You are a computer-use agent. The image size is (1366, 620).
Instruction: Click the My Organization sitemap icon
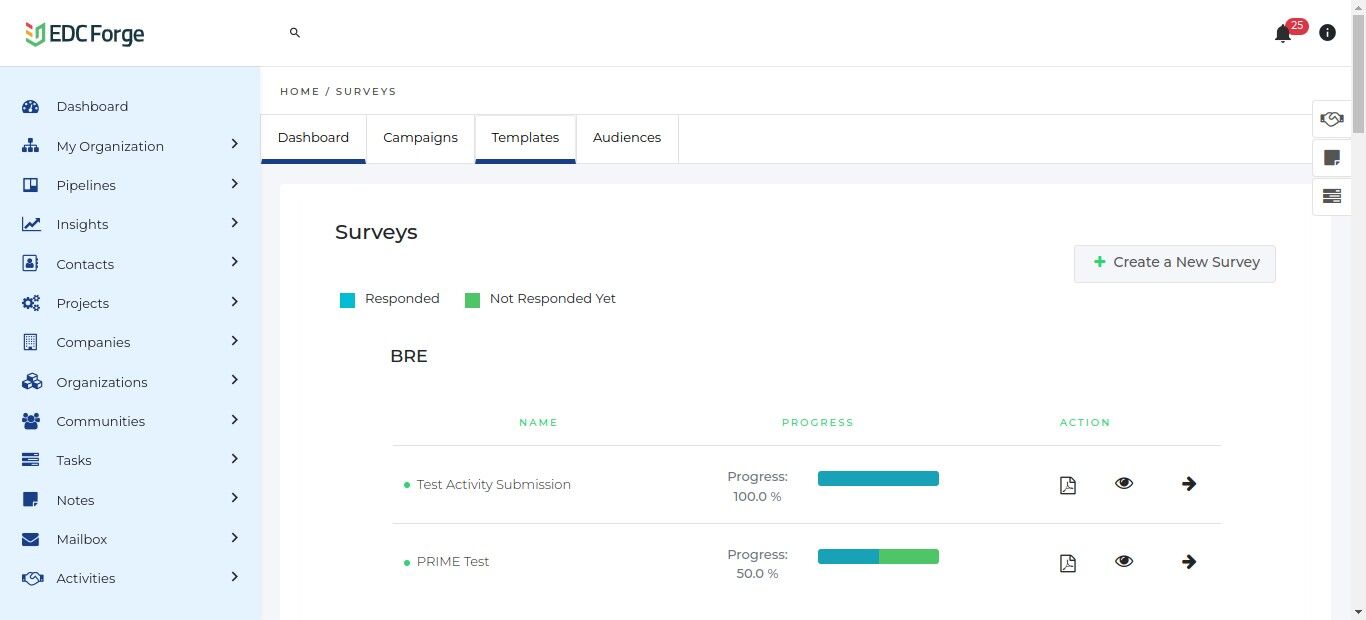point(30,146)
